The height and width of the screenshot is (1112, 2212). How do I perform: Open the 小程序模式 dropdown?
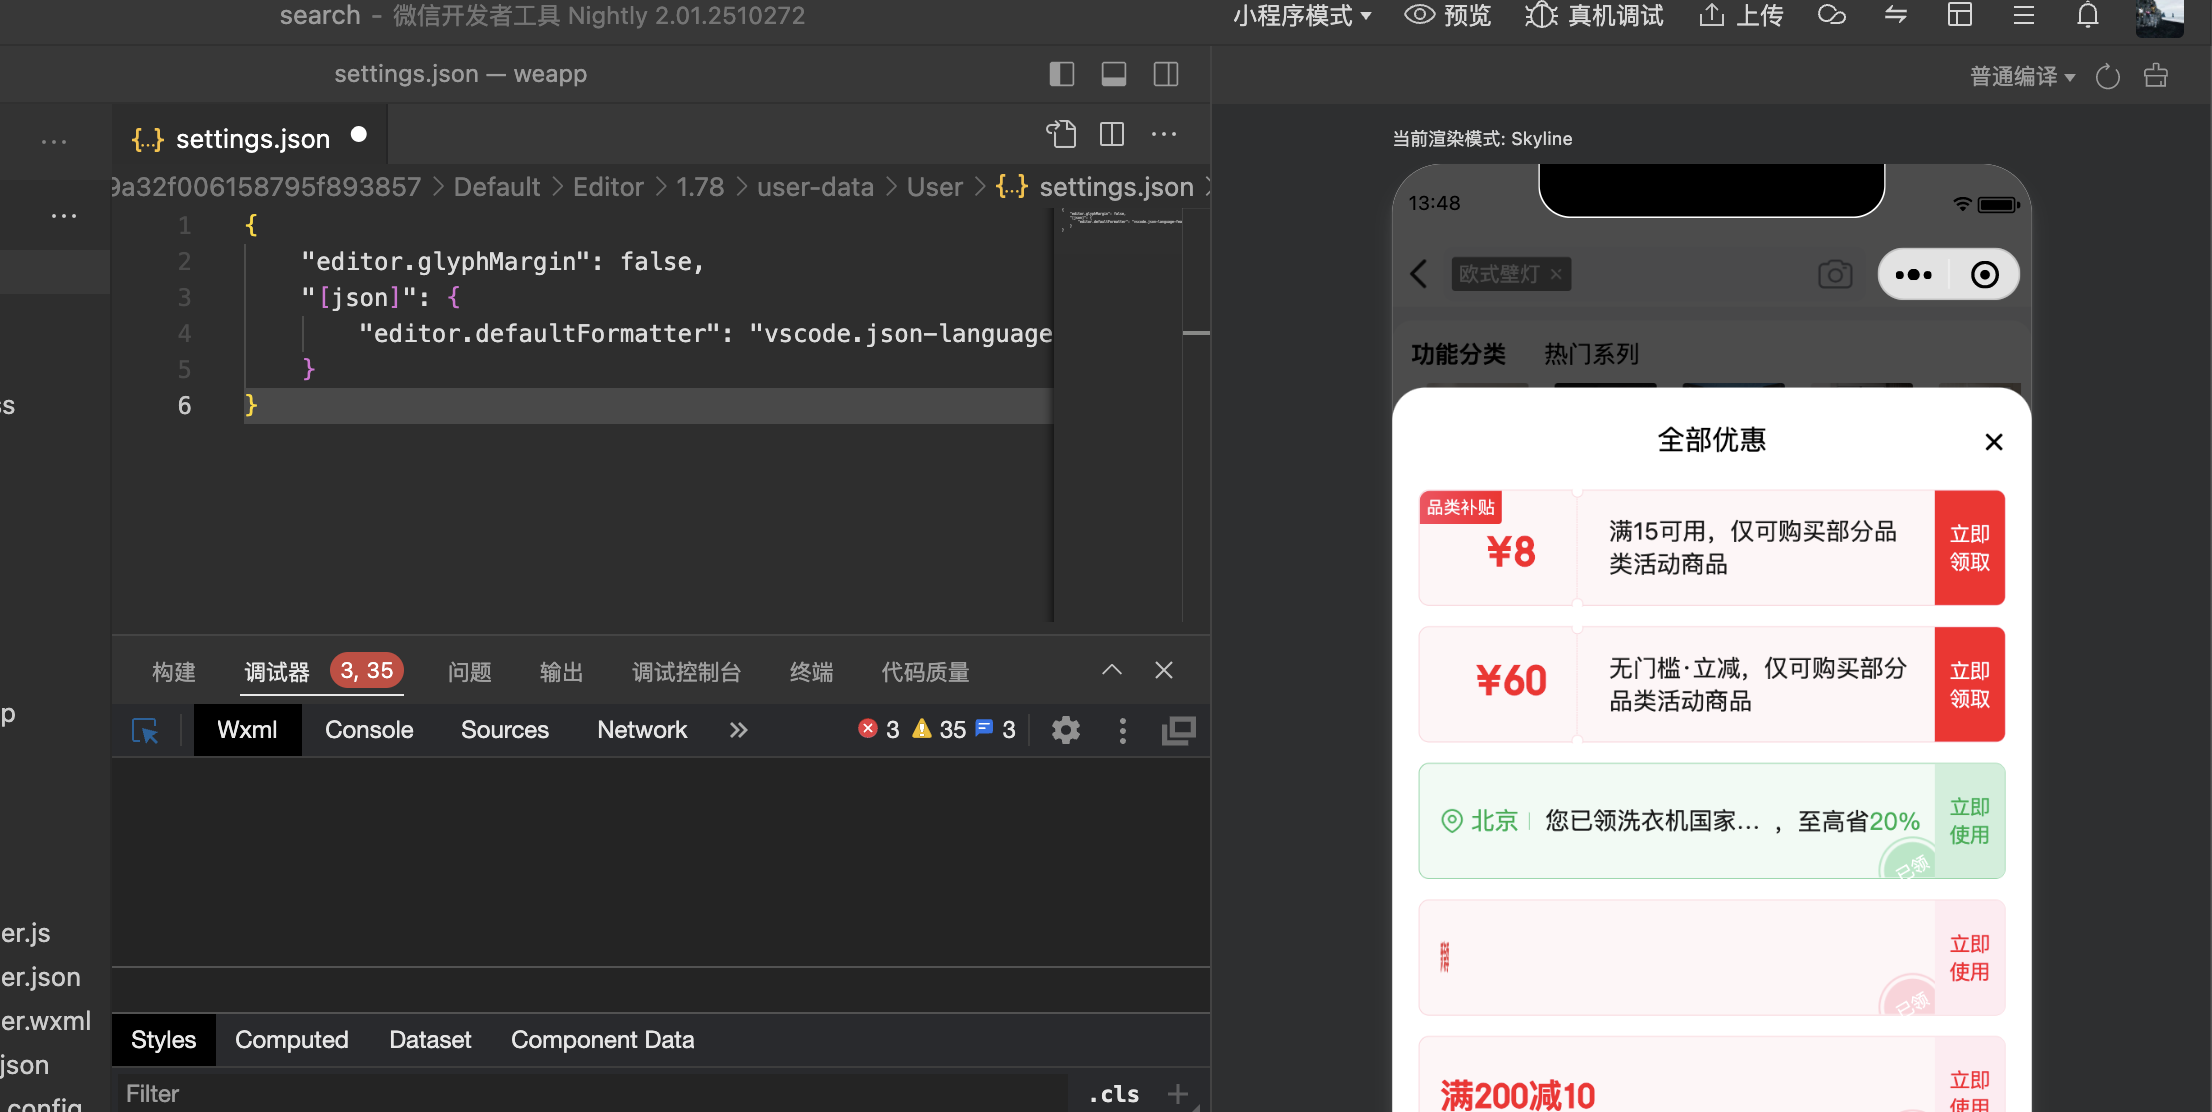click(x=1301, y=15)
